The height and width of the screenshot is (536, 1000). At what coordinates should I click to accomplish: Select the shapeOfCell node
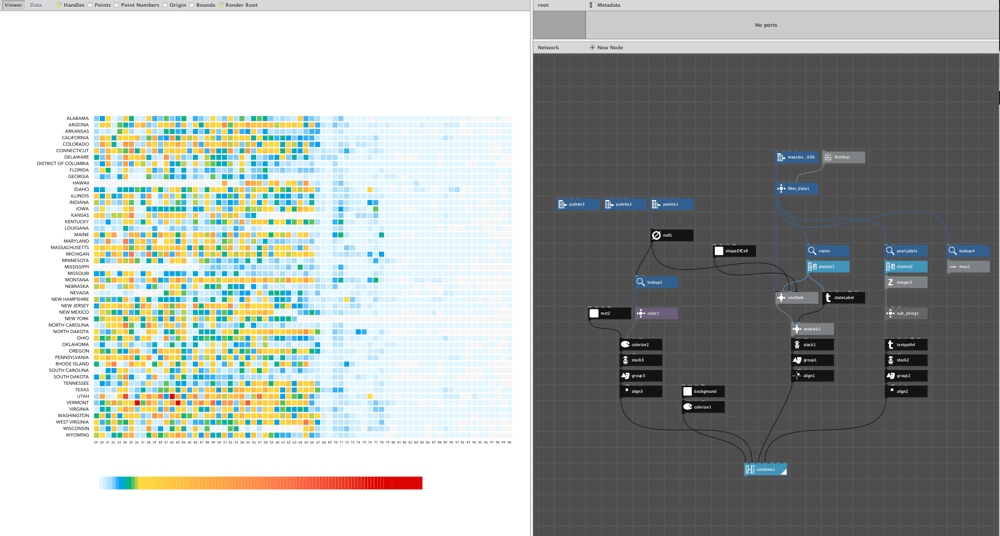click(735, 251)
